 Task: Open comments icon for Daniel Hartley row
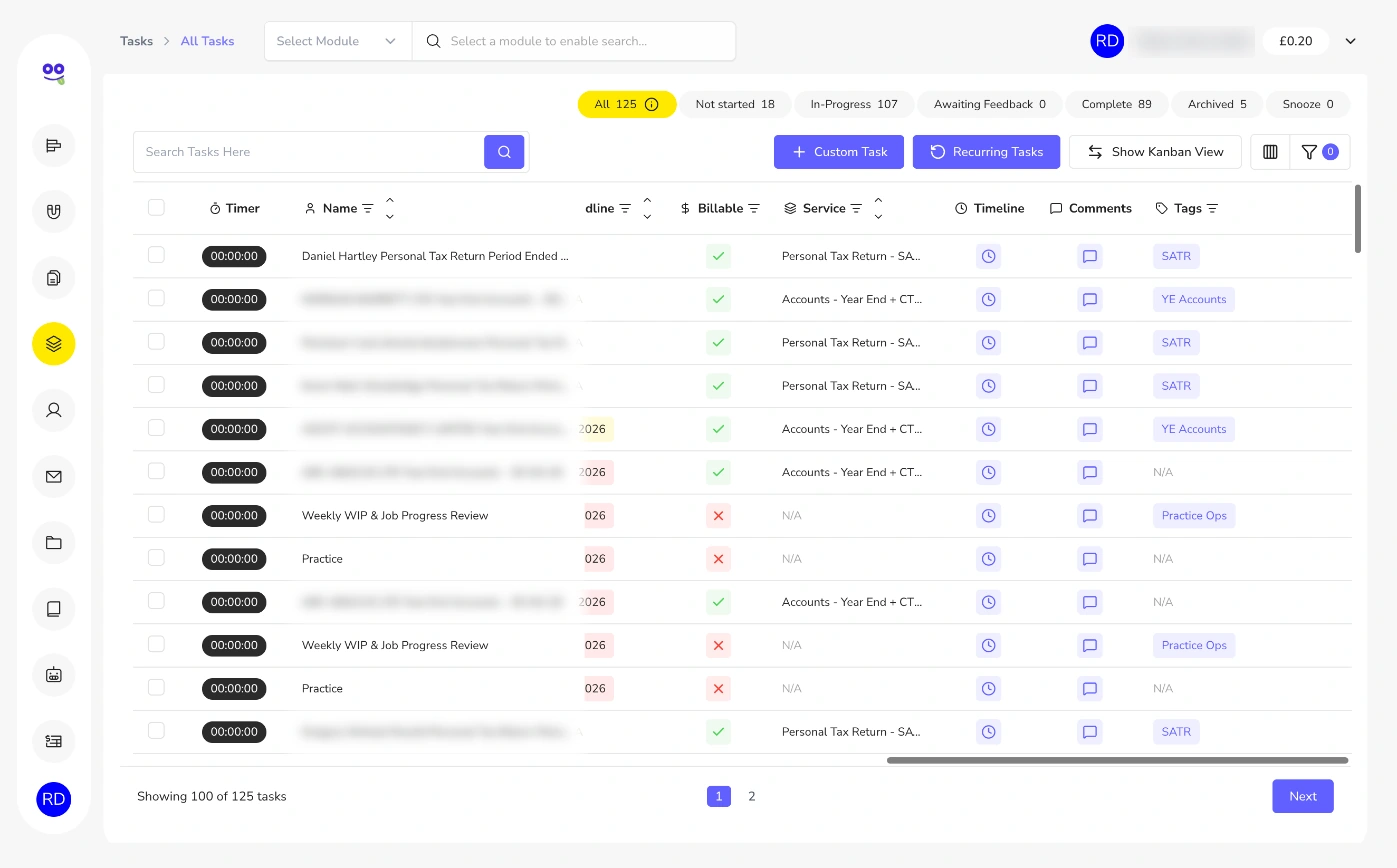pos(1090,256)
